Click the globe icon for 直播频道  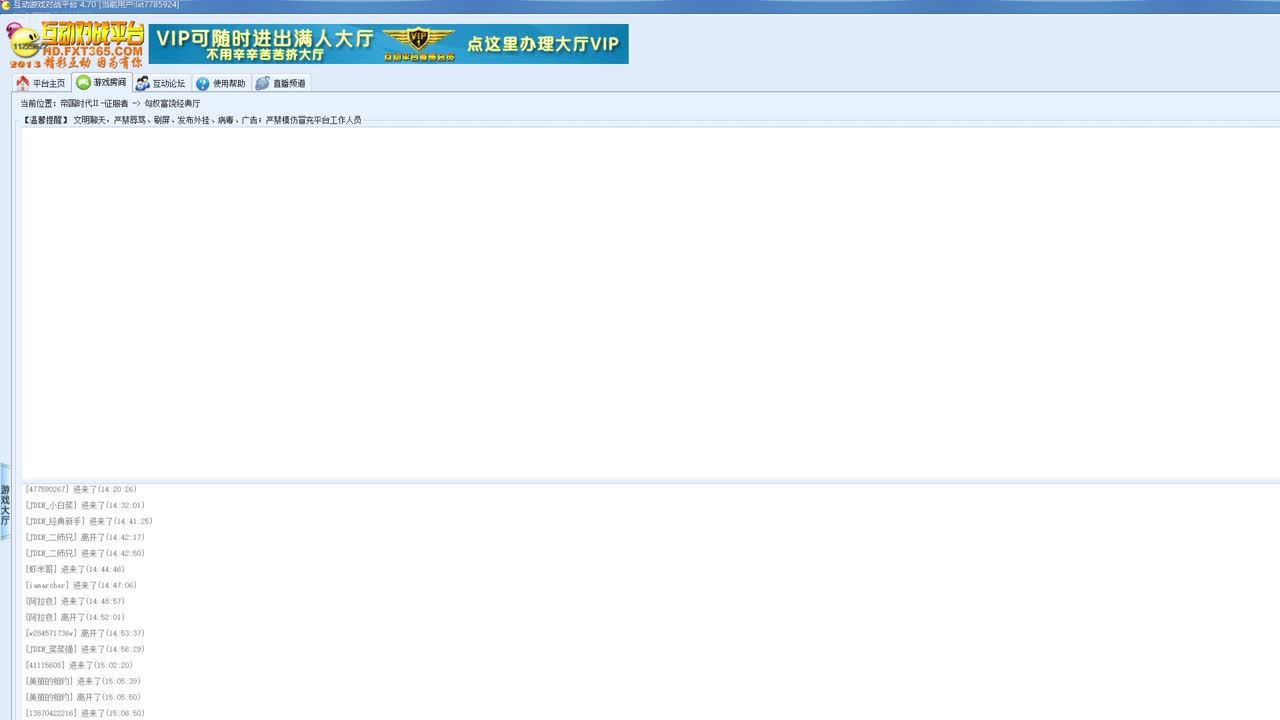point(262,84)
